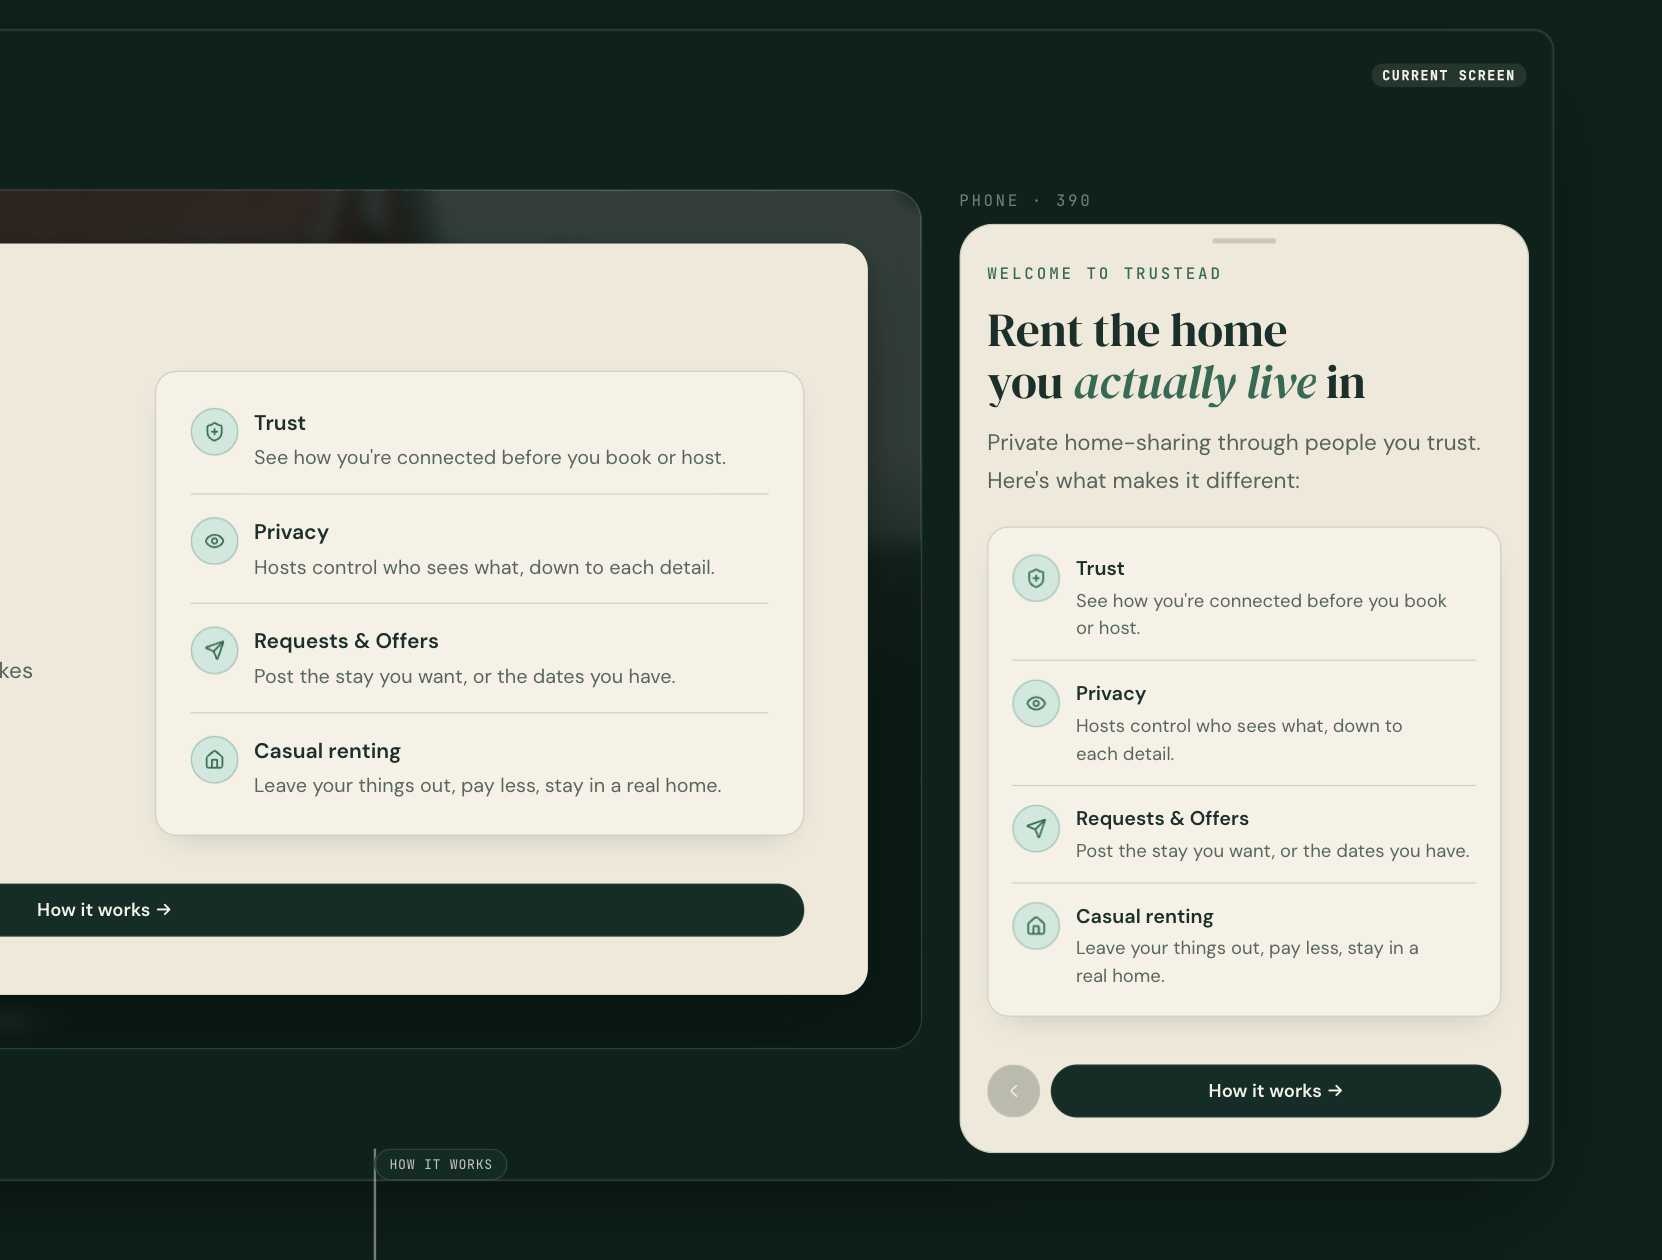Click the Trust title in desktop card
Screen dimensions: 1662x1260
click(280, 423)
